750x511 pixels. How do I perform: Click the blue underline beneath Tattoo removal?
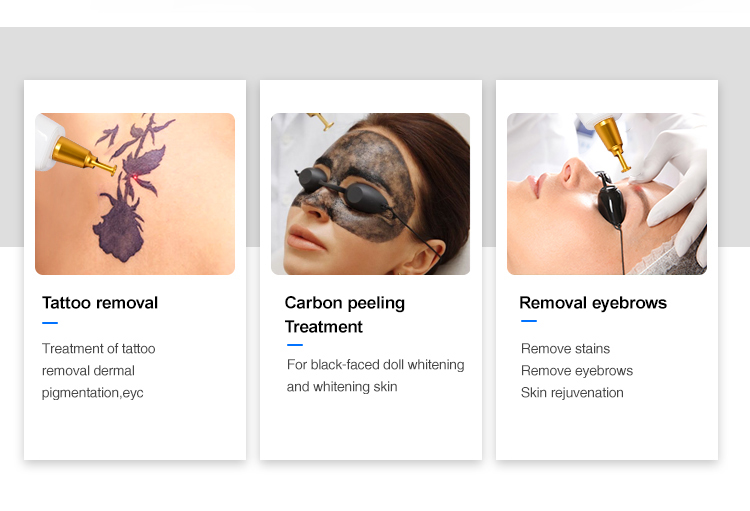click(x=50, y=323)
